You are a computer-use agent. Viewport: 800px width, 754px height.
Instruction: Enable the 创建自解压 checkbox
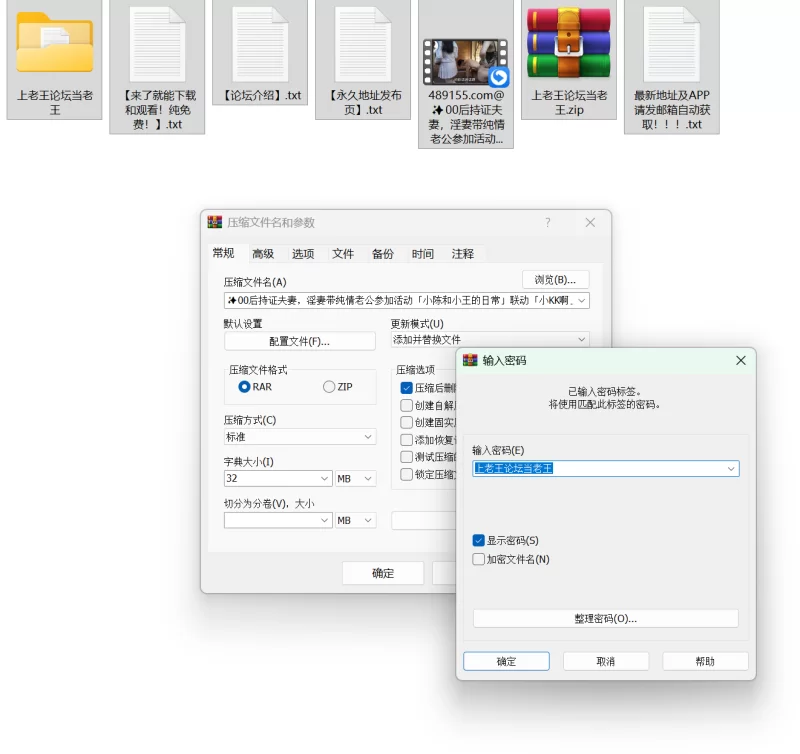point(407,405)
